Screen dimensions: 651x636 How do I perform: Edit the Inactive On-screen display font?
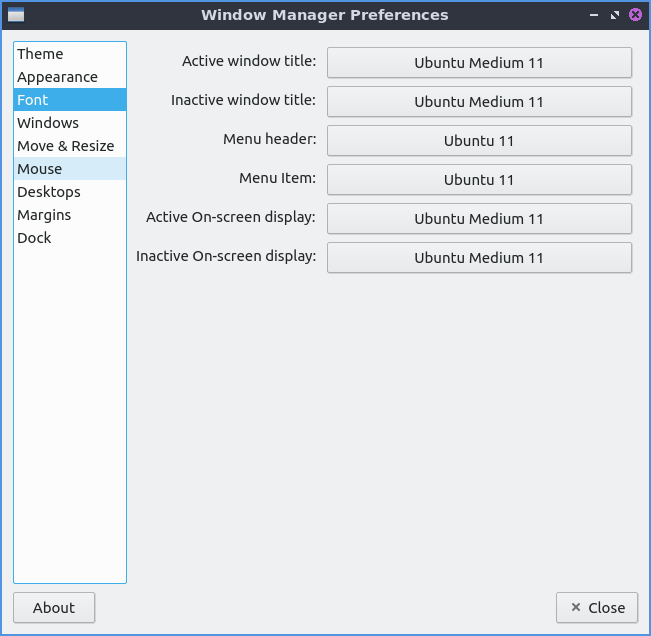tap(479, 257)
